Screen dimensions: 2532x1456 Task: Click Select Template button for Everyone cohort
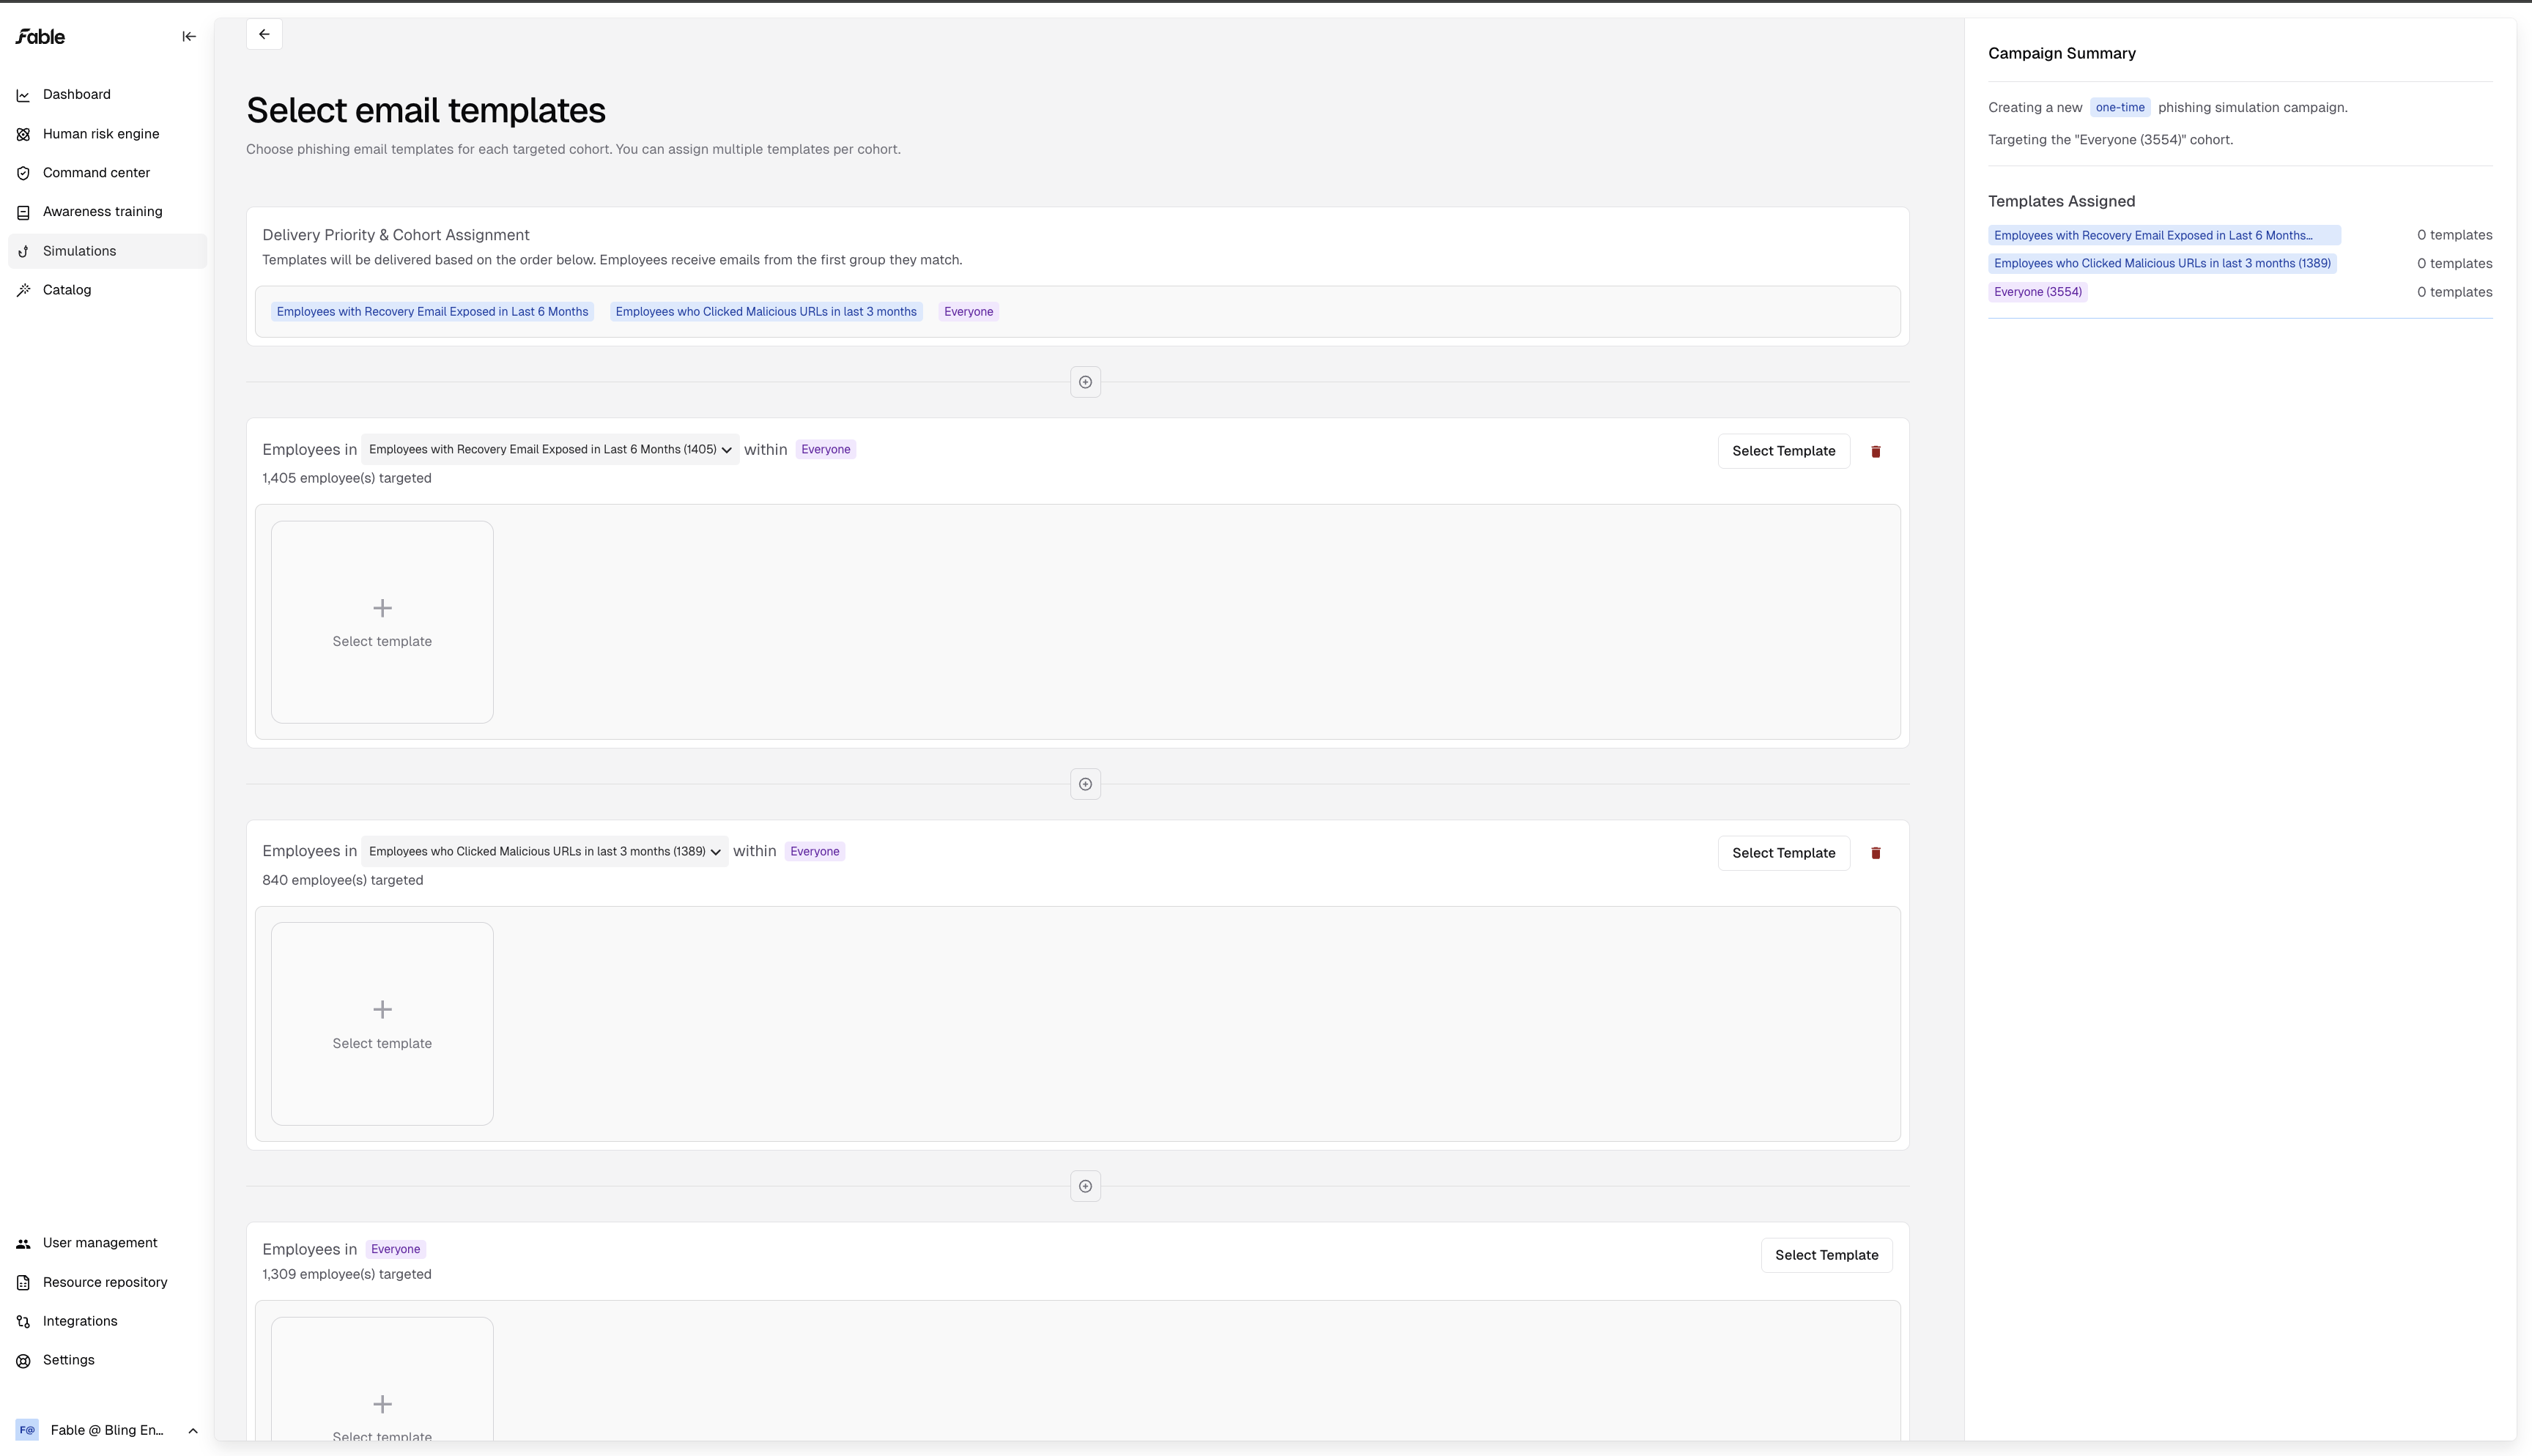click(x=1826, y=1255)
